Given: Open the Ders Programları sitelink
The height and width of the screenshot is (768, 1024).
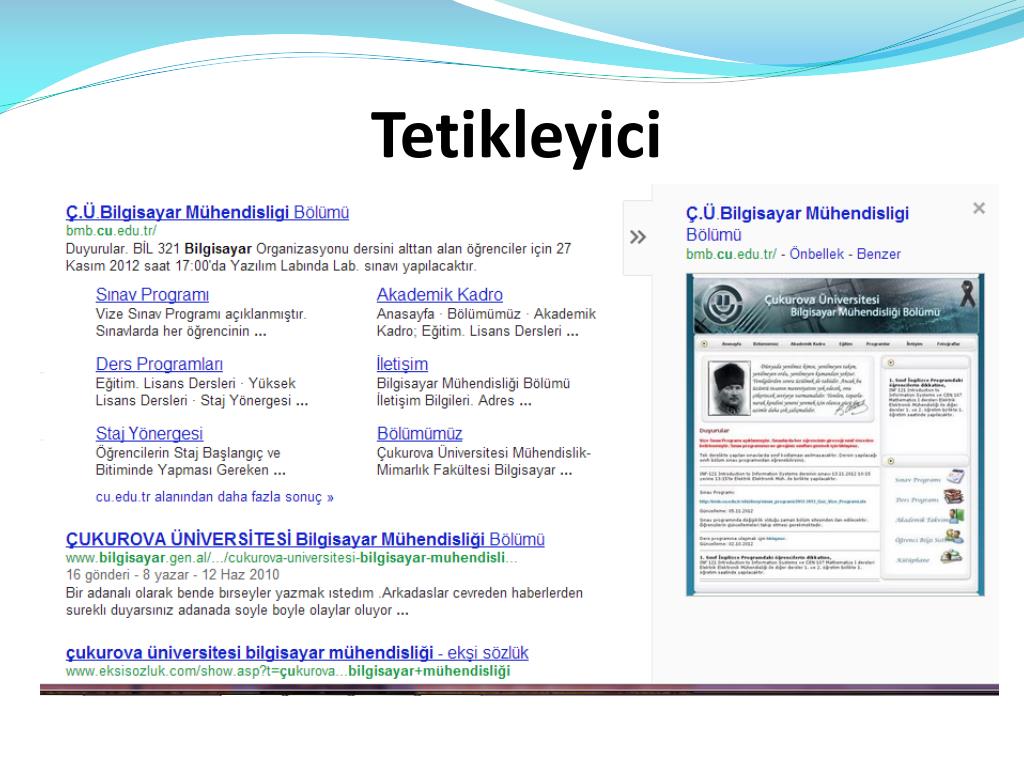Looking at the screenshot, I should 159,364.
